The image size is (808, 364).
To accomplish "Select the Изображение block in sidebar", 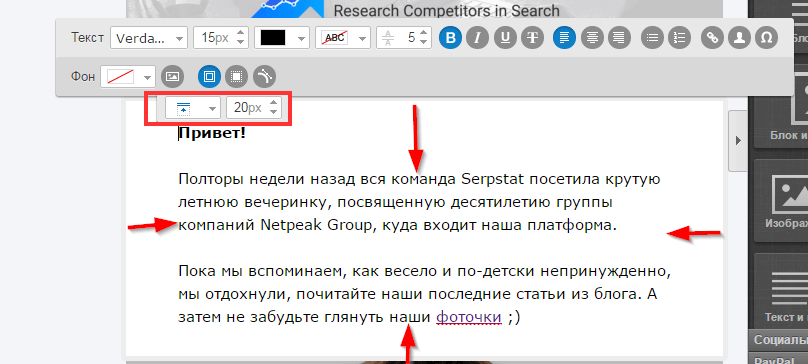I will click(781, 200).
